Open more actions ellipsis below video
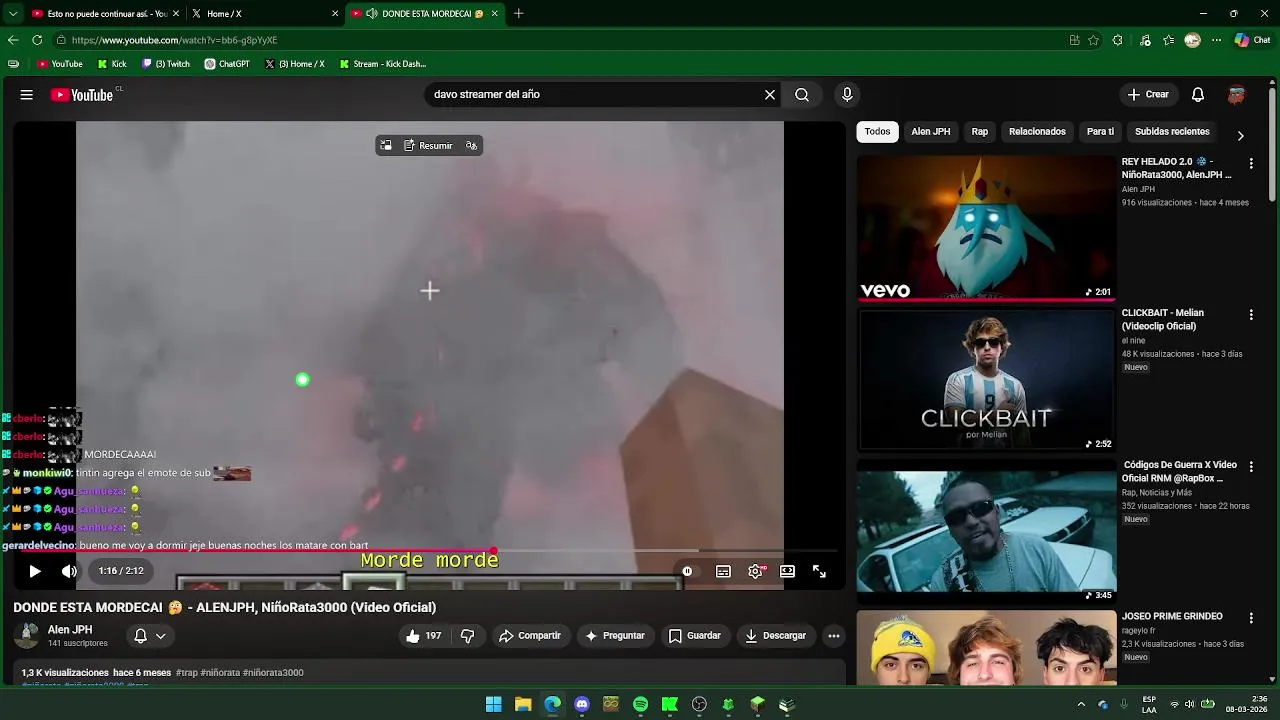Image resolution: width=1280 pixels, height=720 pixels. [x=834, y=636]
